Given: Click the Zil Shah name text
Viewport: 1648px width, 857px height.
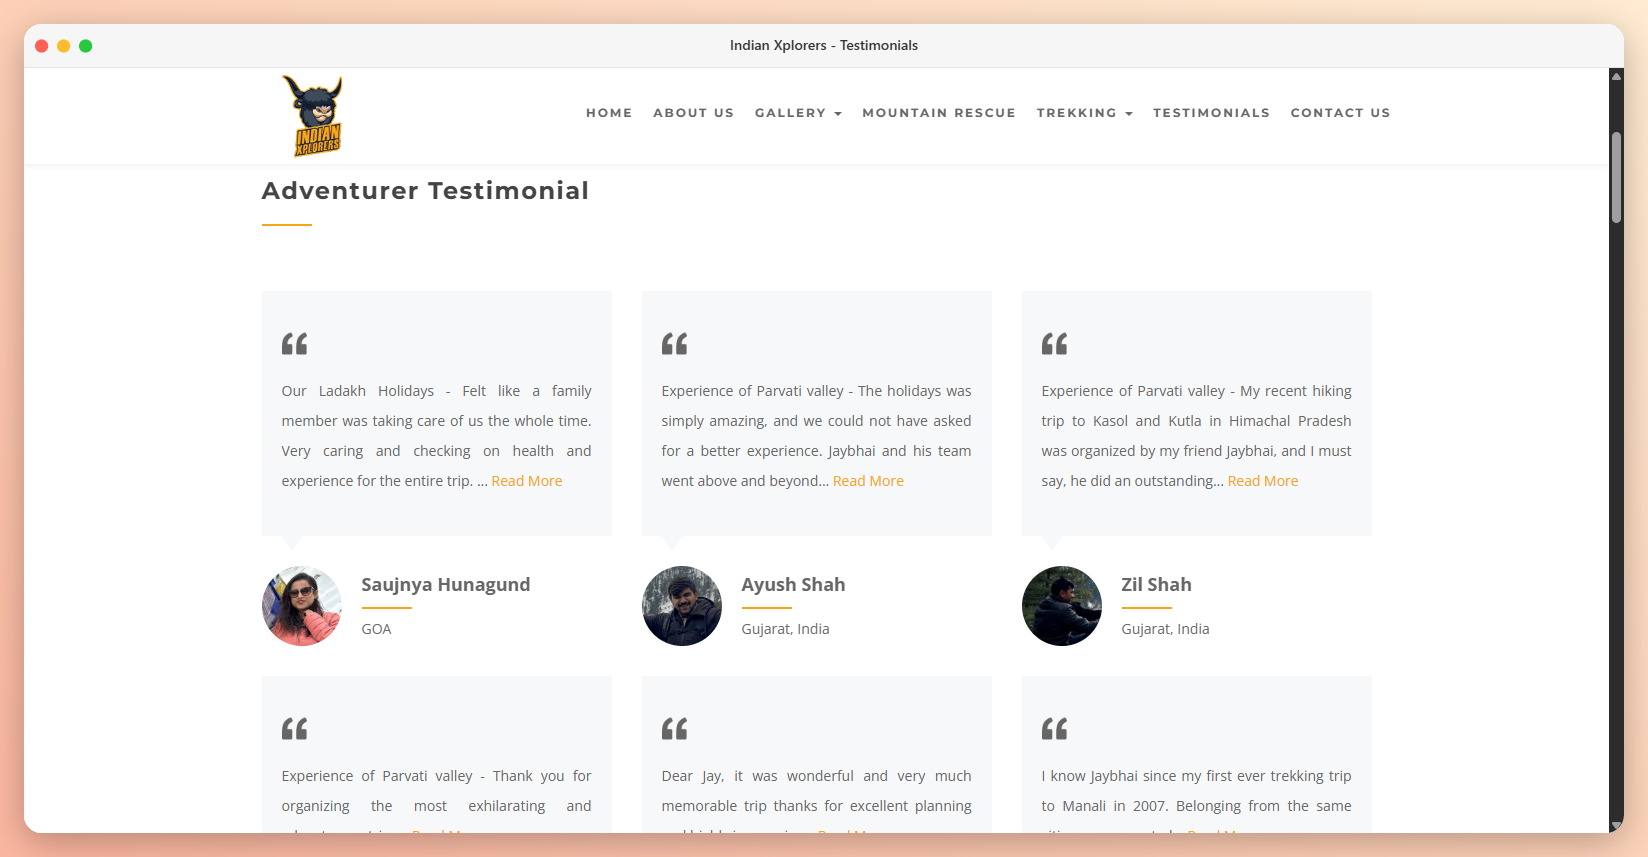Looking at the screenshot, I should tap(1156, 585).
